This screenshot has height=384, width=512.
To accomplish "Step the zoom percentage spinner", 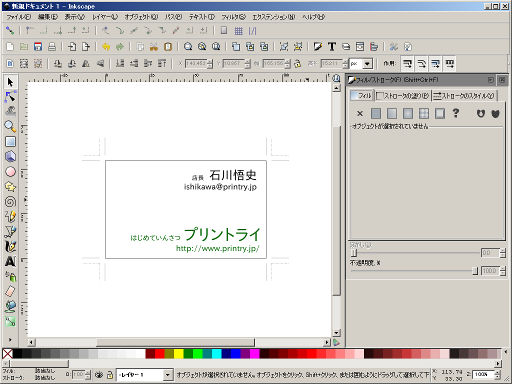I will click(497, 375).
